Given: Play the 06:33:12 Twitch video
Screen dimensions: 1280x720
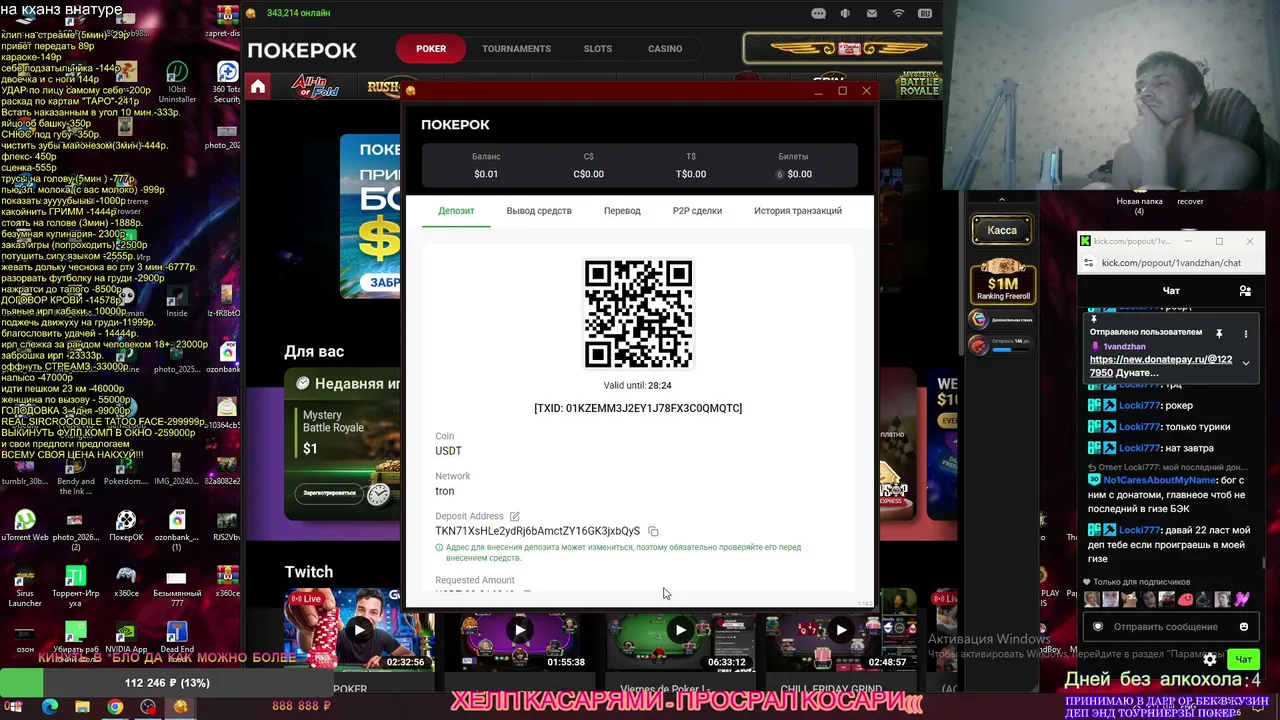Looking at the screenshot, I should click(680, 630).
